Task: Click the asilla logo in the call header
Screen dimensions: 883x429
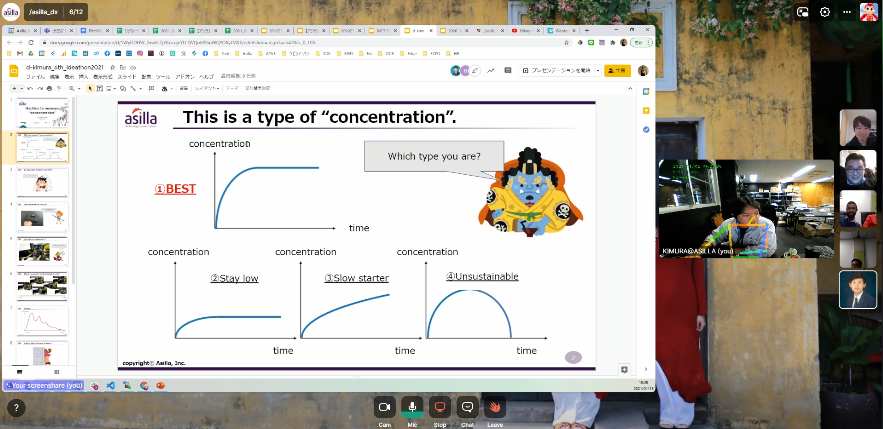Action: [x=11, y=11]
